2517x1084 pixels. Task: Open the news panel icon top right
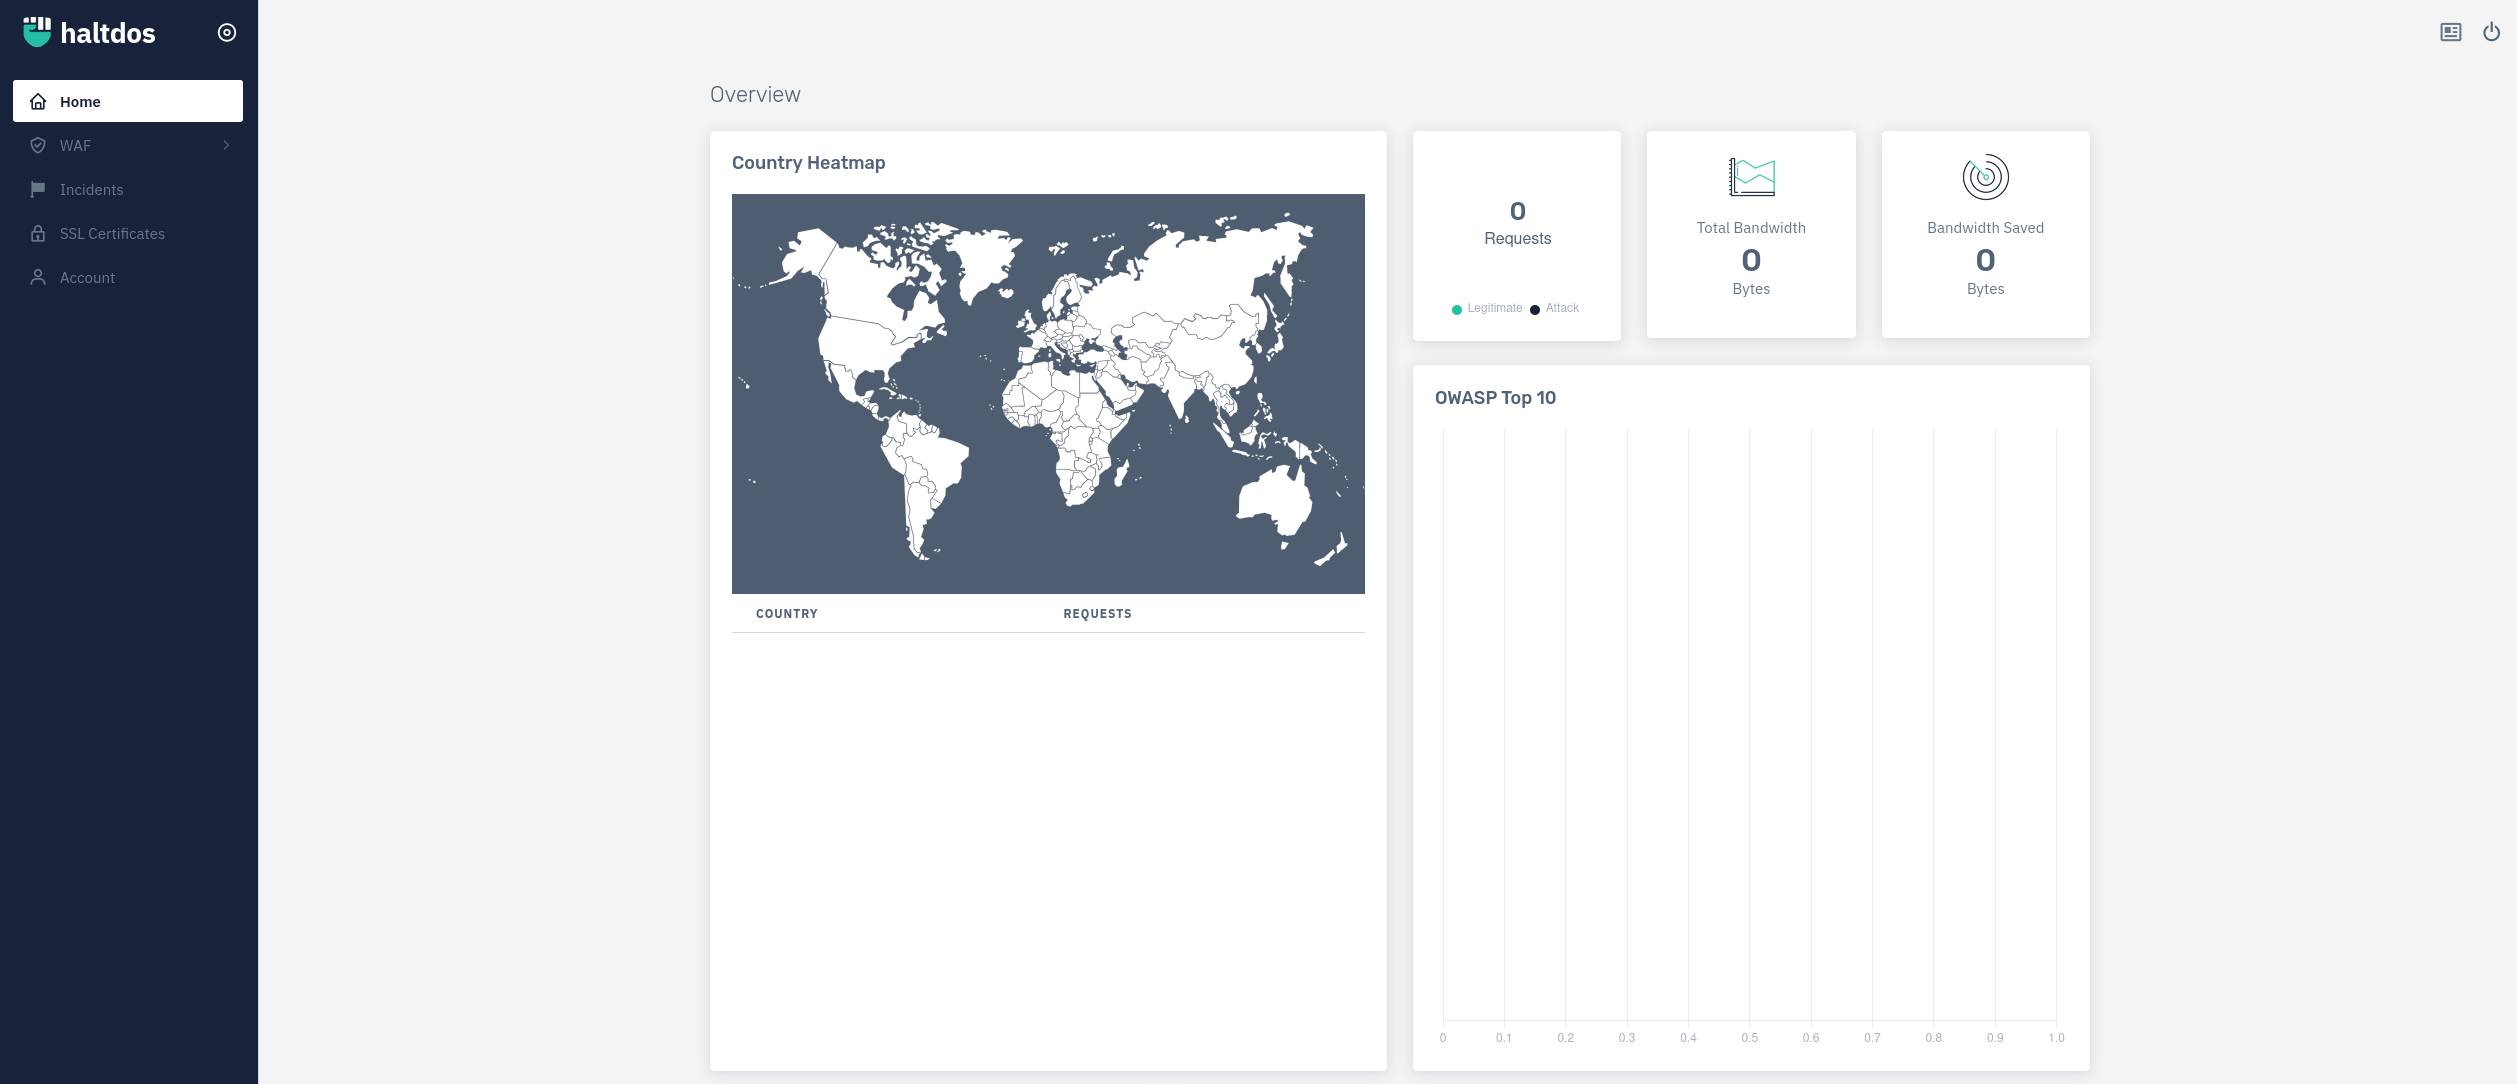pos(2450,33)
